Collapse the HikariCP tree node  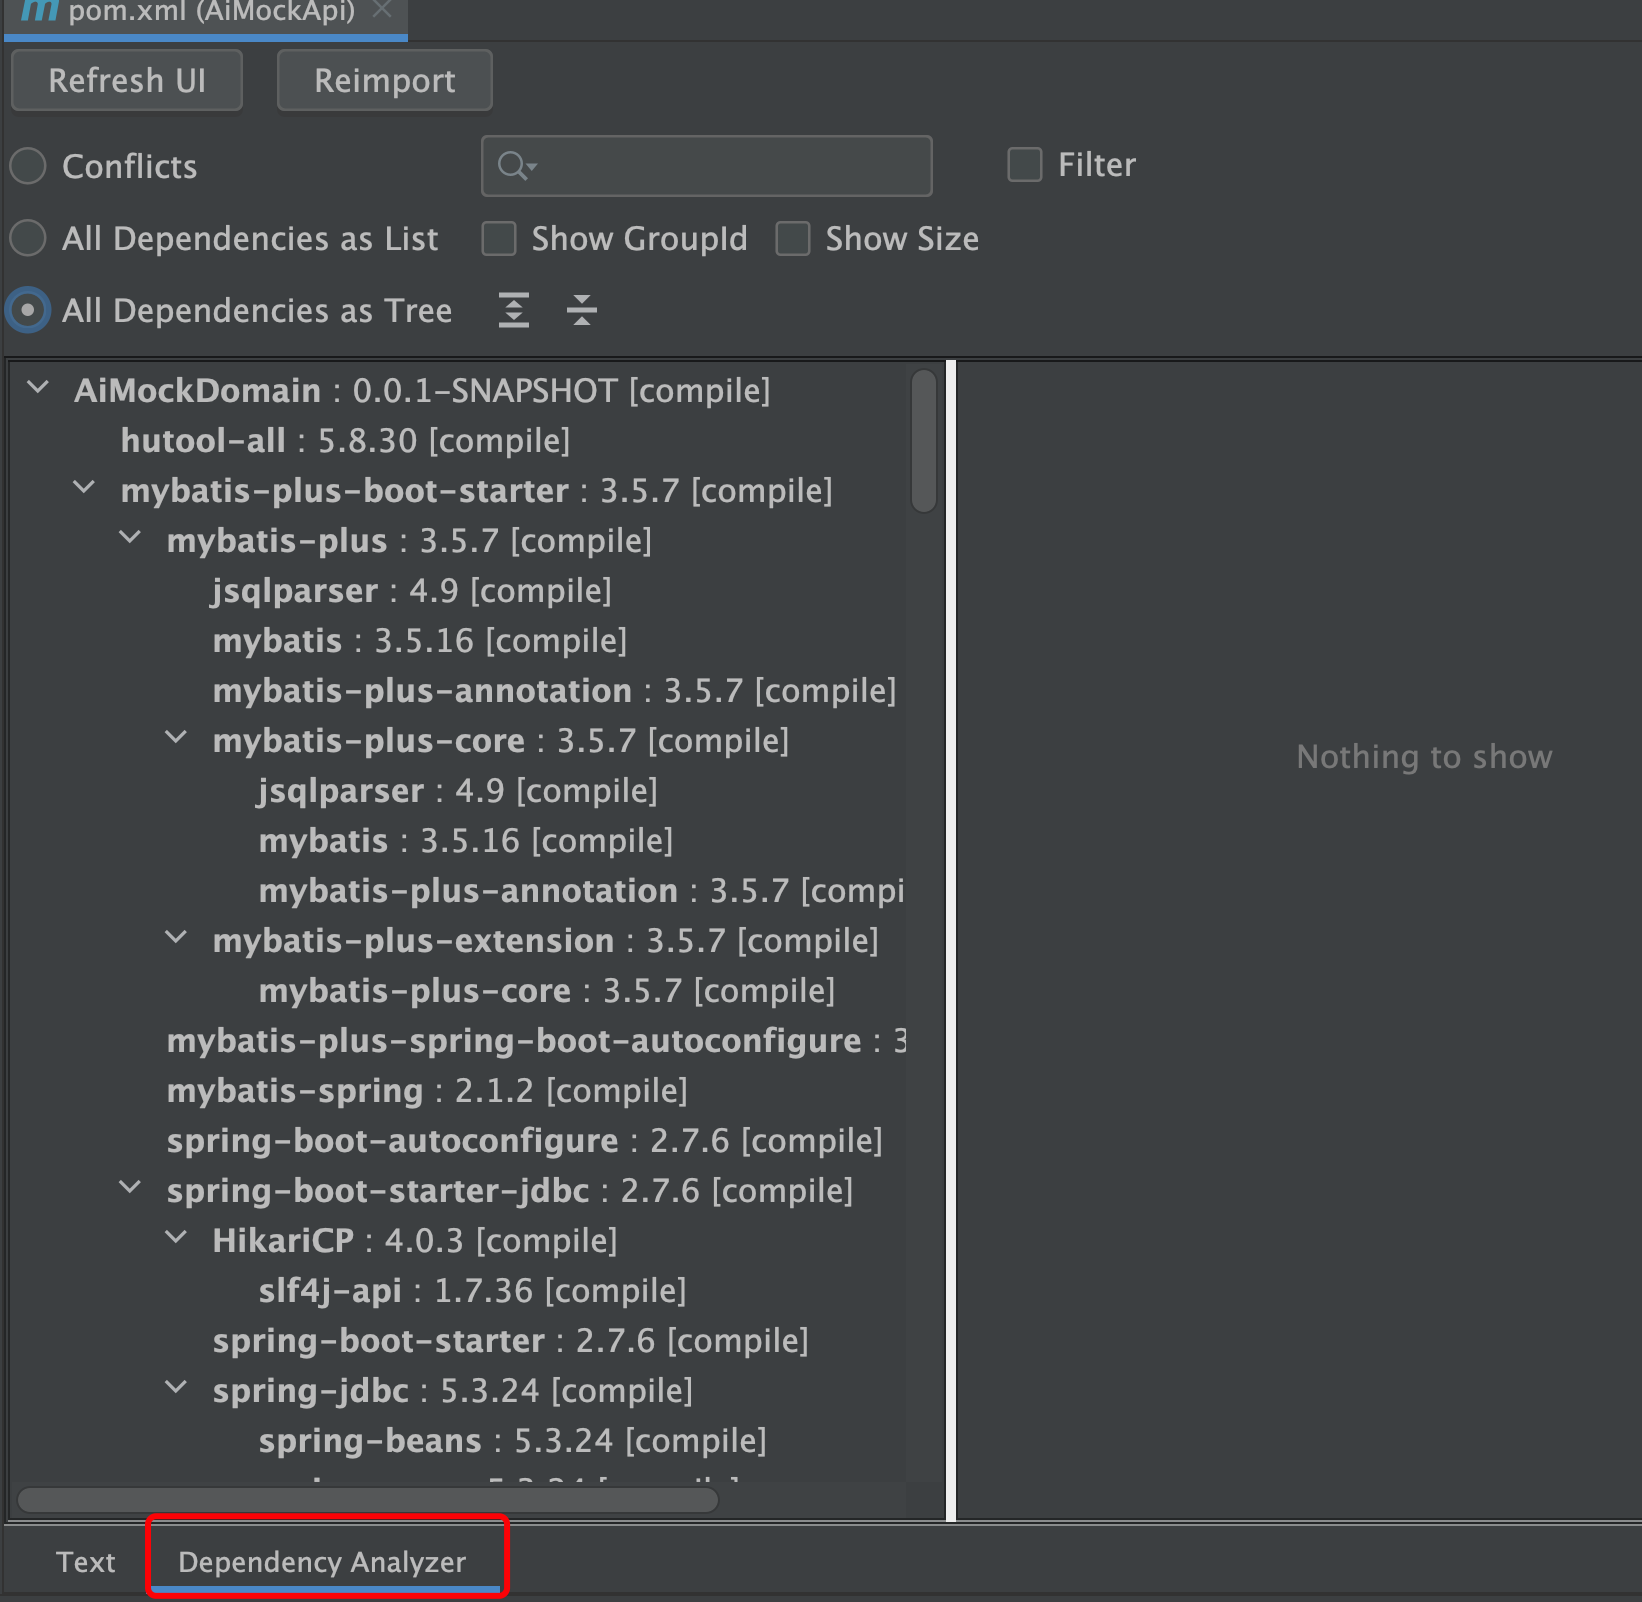(176, 1238)
